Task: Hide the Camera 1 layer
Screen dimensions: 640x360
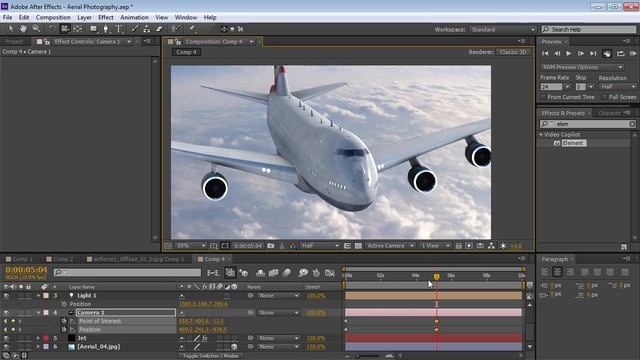Action: click(x=6, y=313)
